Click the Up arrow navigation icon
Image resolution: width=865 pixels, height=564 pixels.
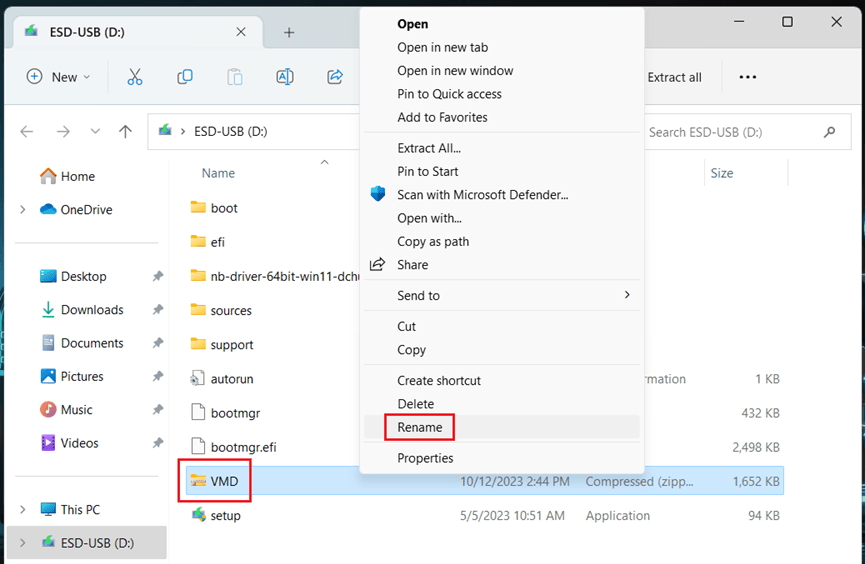tap(125, 132)
